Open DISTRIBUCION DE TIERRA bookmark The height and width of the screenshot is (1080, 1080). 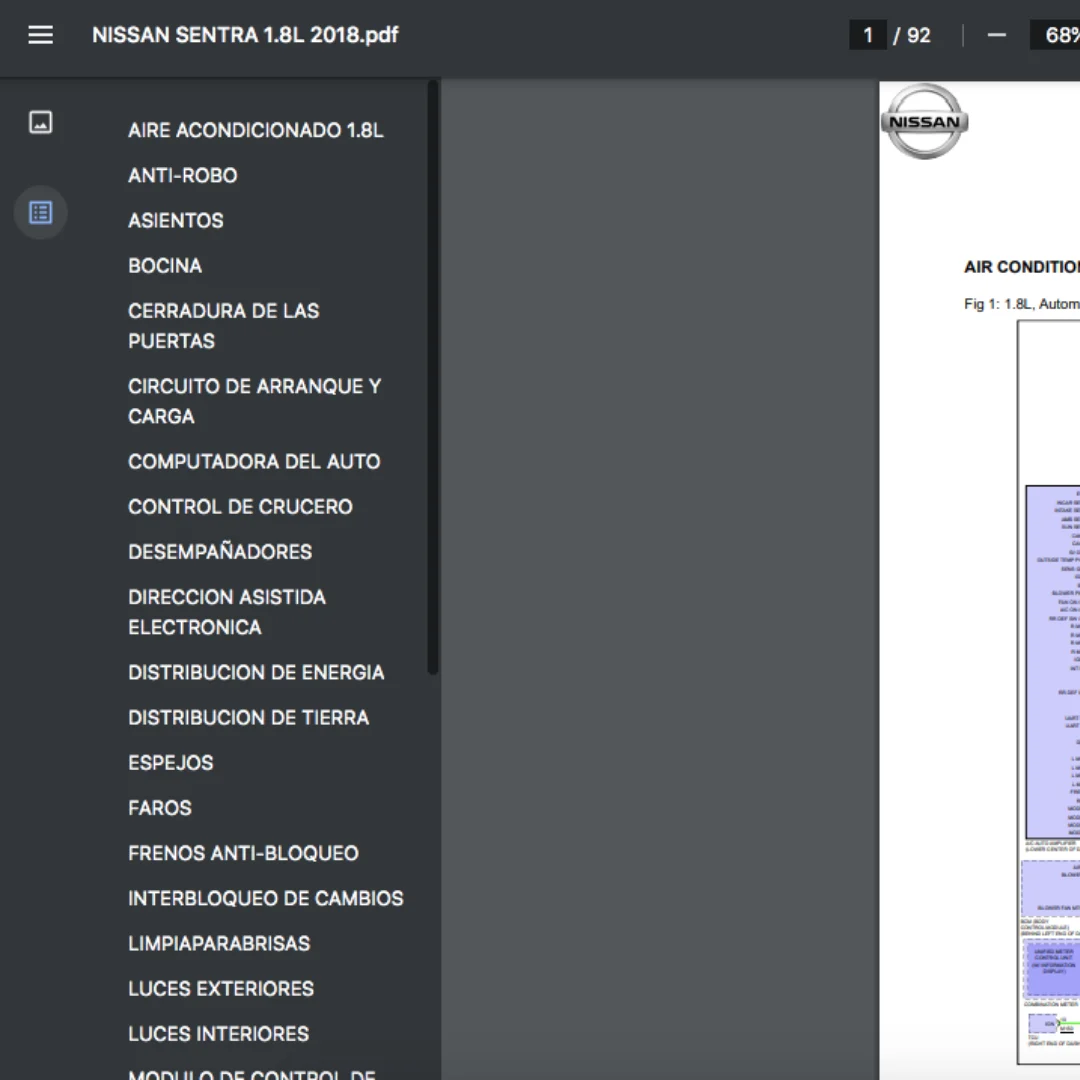click(249, 718)
